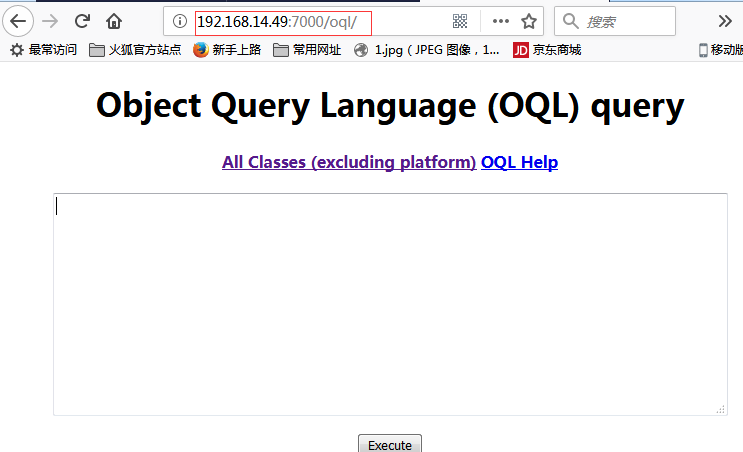The height and width of the screenshot is (452, 743).
Task: Open All Classes (excluding platform) link
Action: (349, 162)
